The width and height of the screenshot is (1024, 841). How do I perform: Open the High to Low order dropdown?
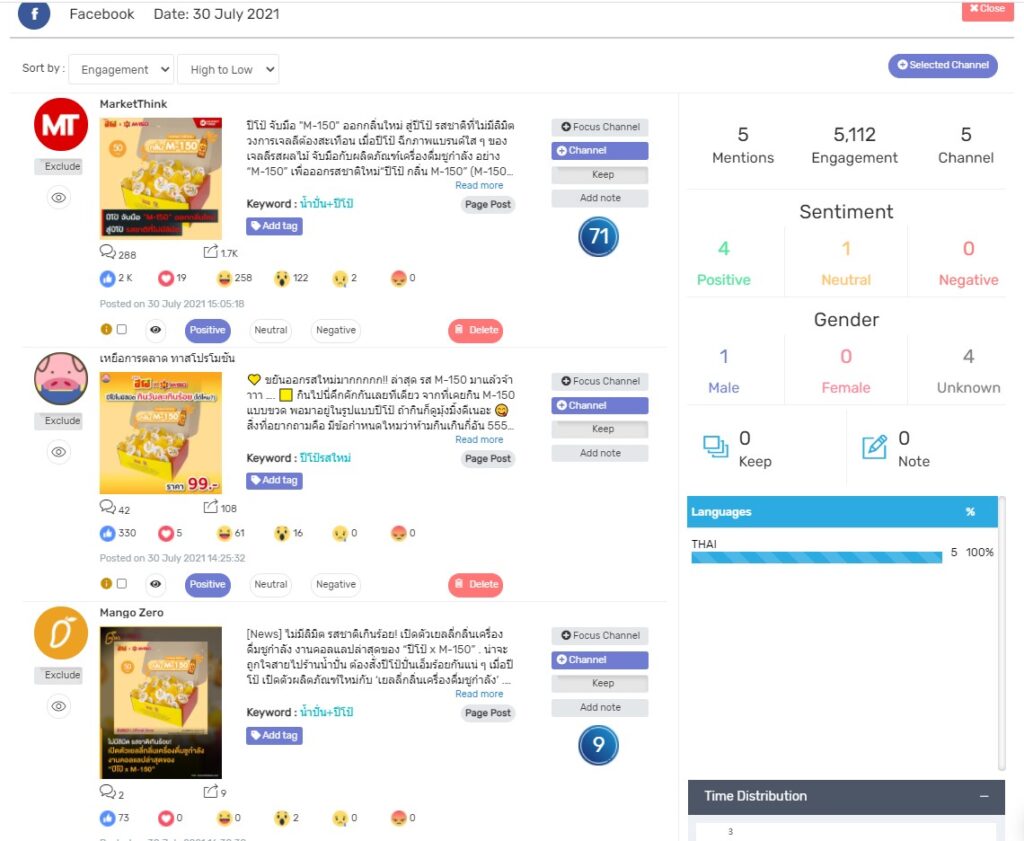[228, 69]
